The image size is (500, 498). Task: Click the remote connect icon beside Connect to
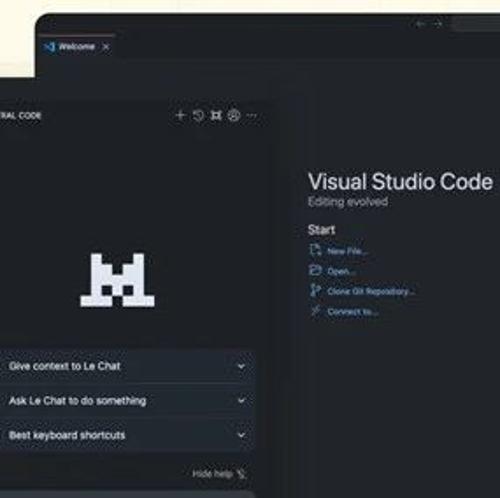315,311
